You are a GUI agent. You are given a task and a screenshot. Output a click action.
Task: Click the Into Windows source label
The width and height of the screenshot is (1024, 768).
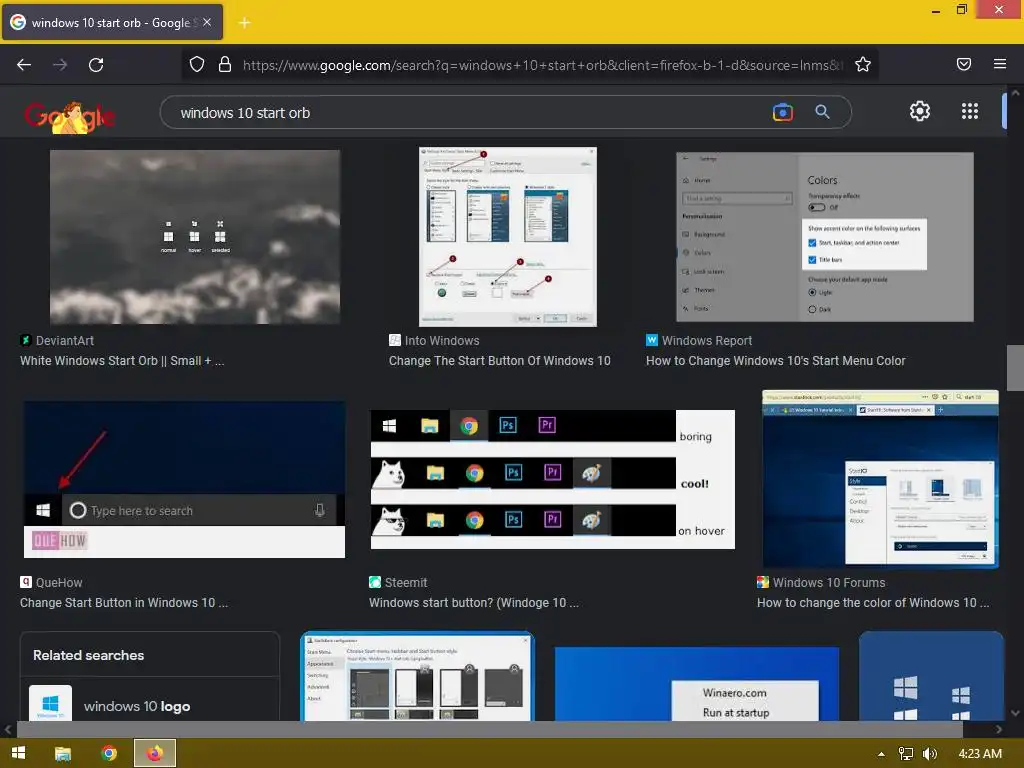click(x=434, y=341)
